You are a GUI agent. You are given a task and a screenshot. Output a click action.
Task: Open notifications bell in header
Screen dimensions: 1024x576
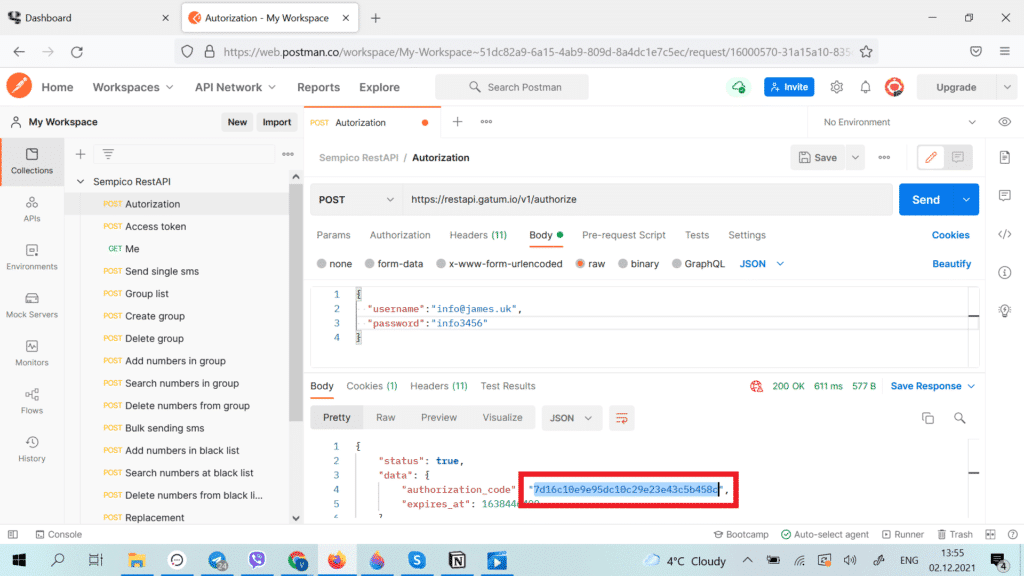click(865, 87)
